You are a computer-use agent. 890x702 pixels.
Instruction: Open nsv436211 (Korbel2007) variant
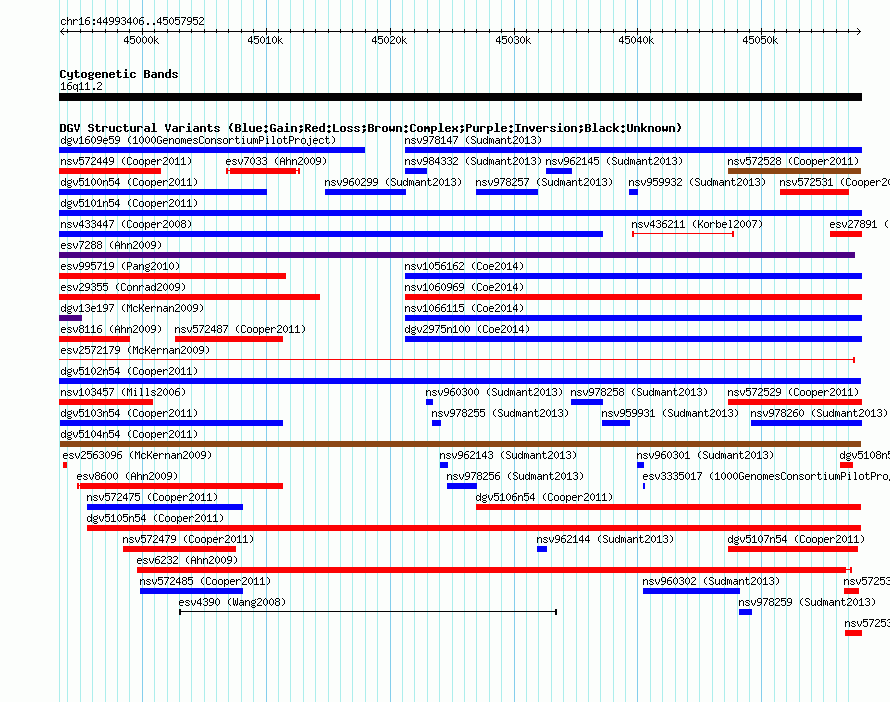coord(697,224)
